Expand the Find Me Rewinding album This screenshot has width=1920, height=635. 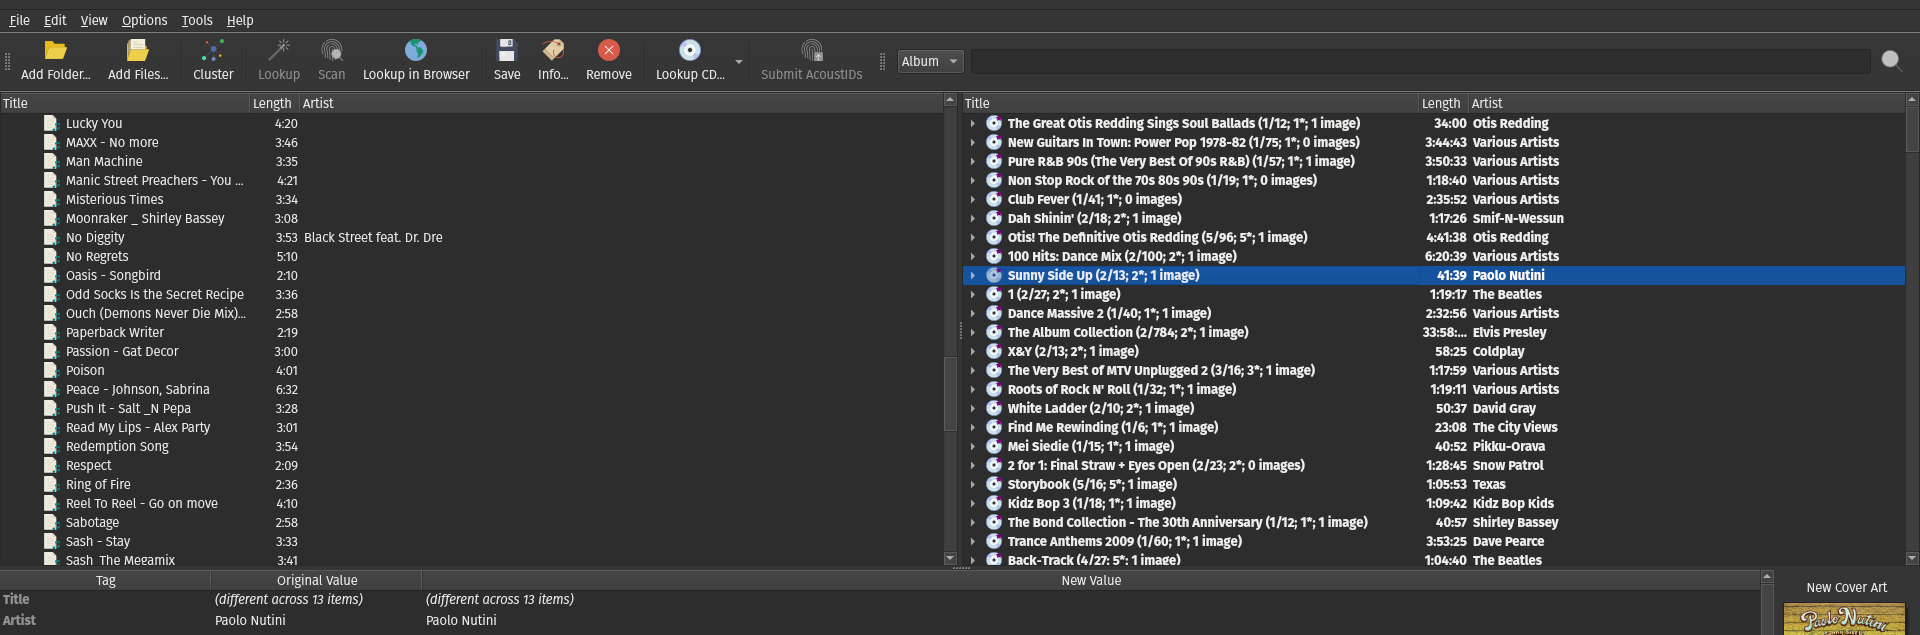972,427
